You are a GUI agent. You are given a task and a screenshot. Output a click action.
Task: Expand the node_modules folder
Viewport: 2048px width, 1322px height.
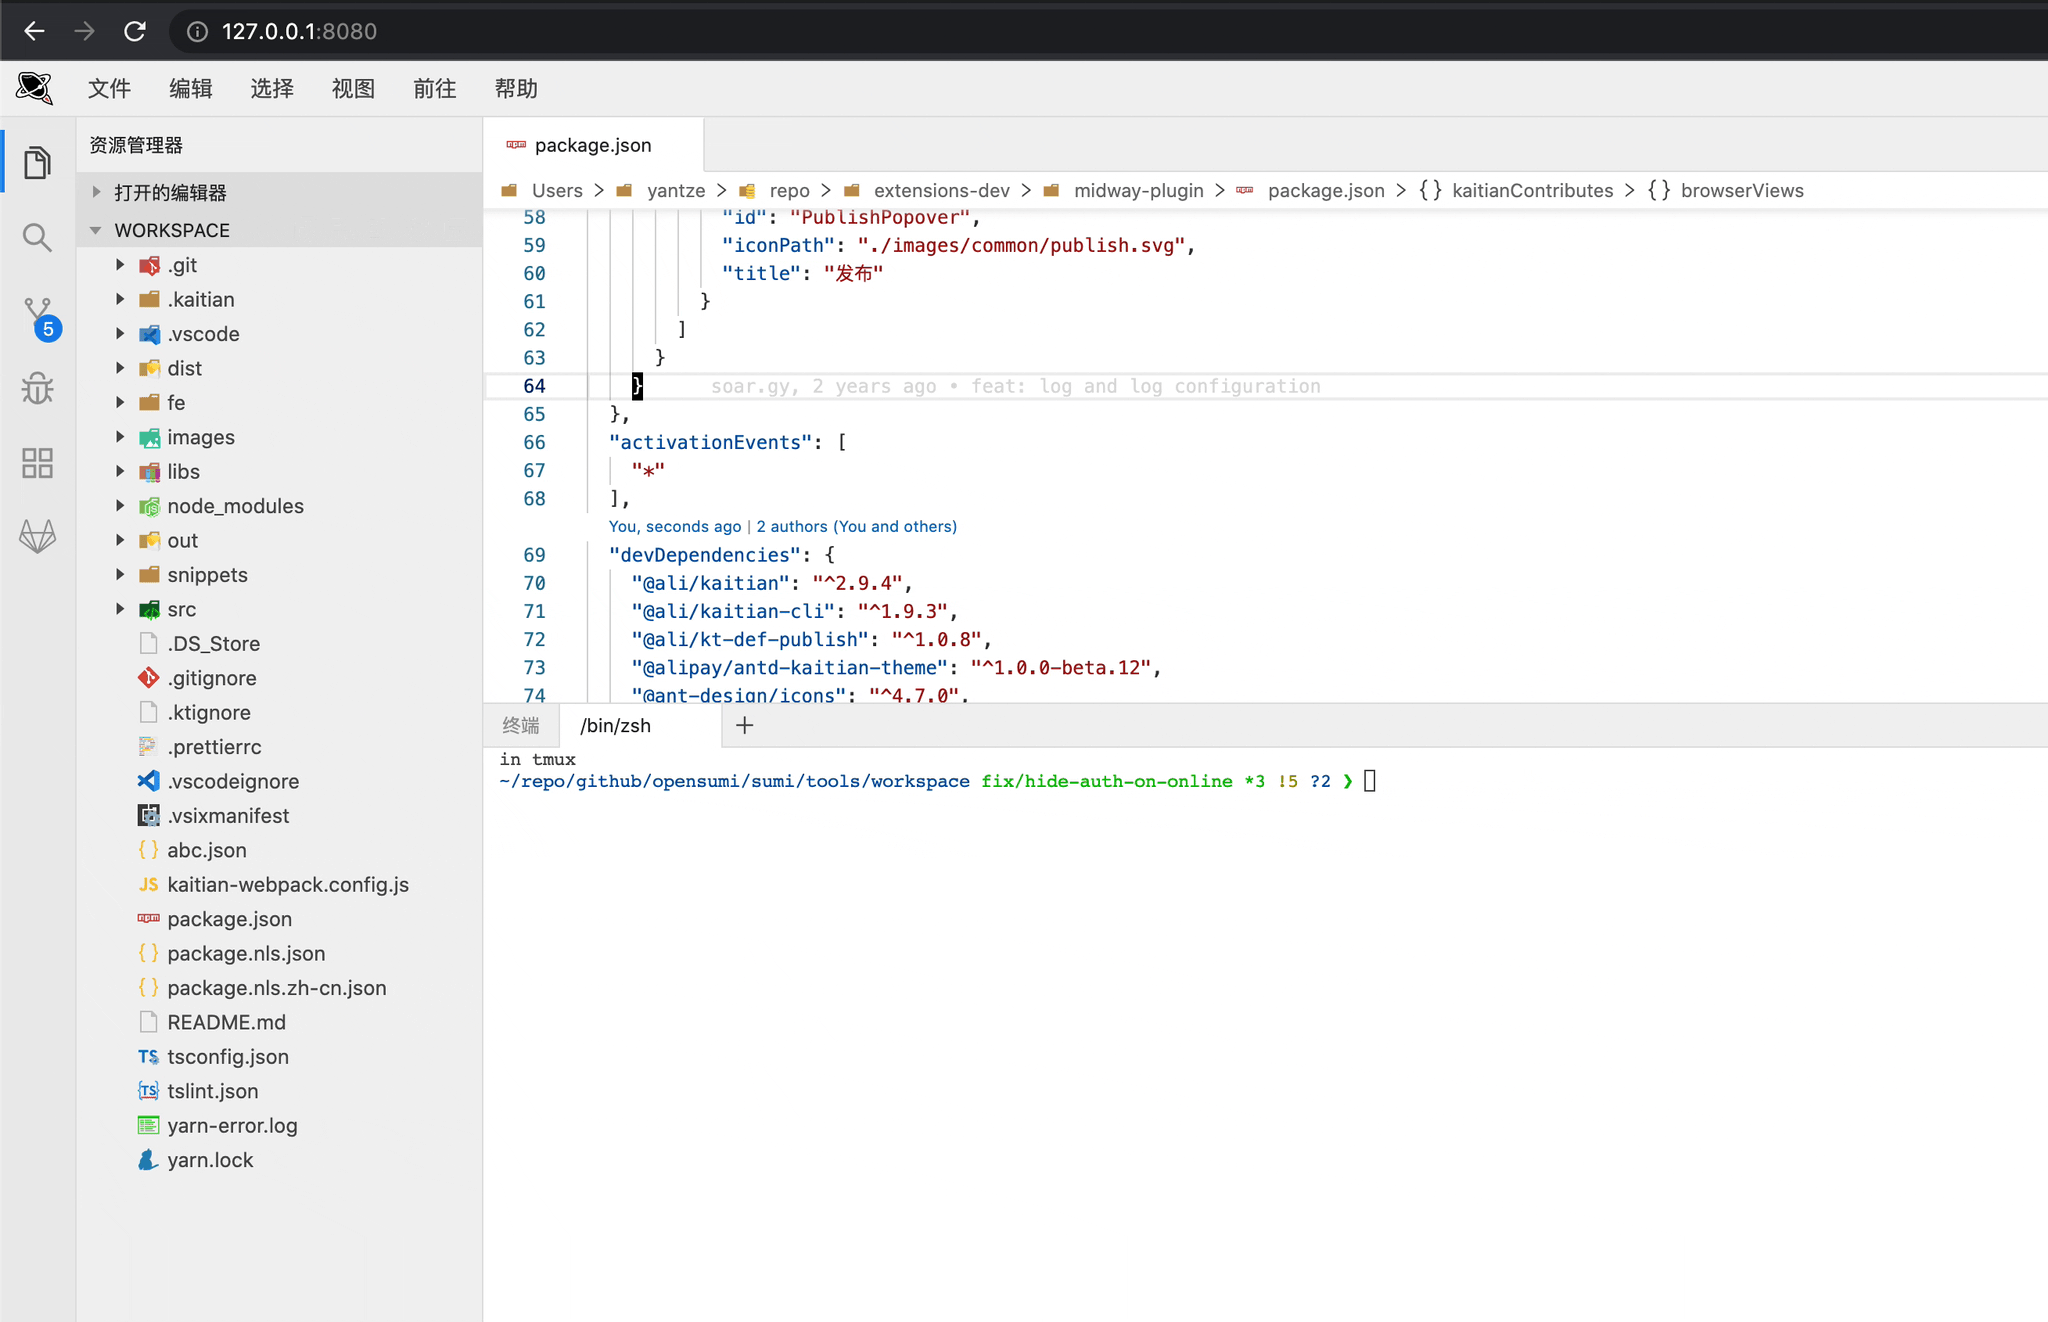(x=120, y=506)
